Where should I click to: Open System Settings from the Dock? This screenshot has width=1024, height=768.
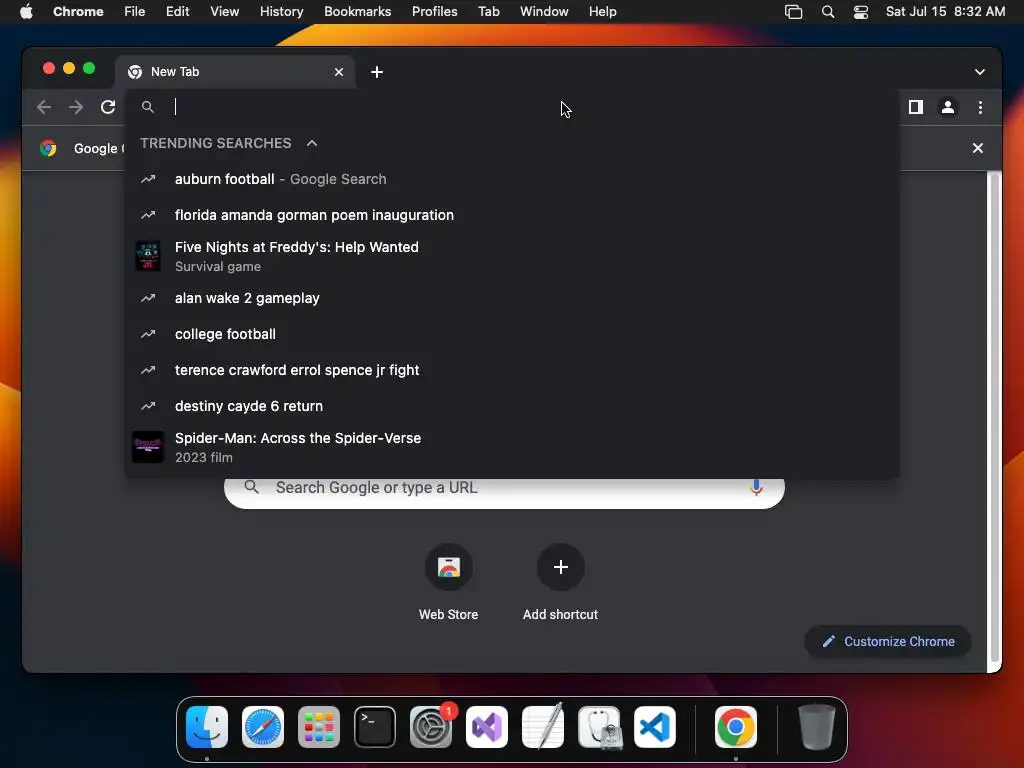(431, 727)
